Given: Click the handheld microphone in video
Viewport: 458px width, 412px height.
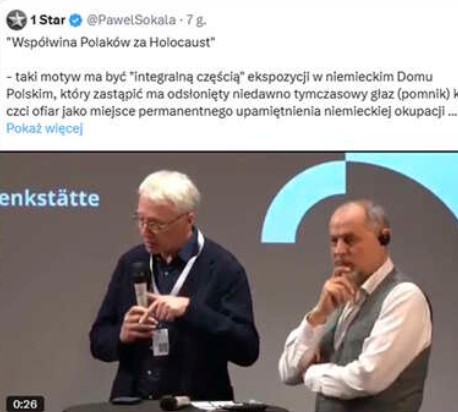Looking at the screenshot, I should point(140,285).
